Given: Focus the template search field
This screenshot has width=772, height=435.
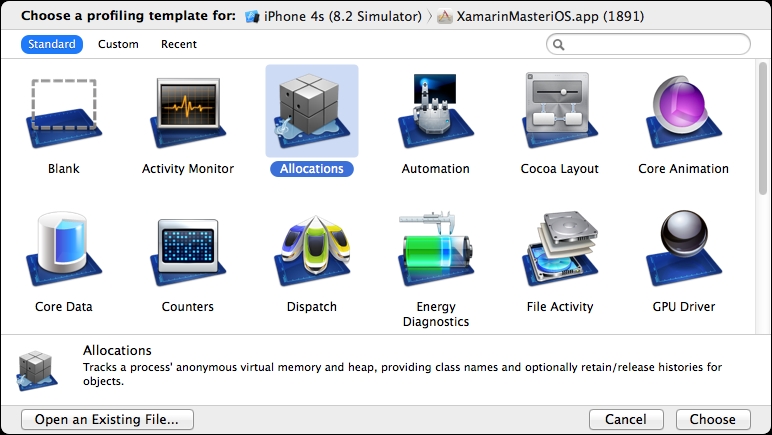Looking at the screenshot, I should point(648,44).
